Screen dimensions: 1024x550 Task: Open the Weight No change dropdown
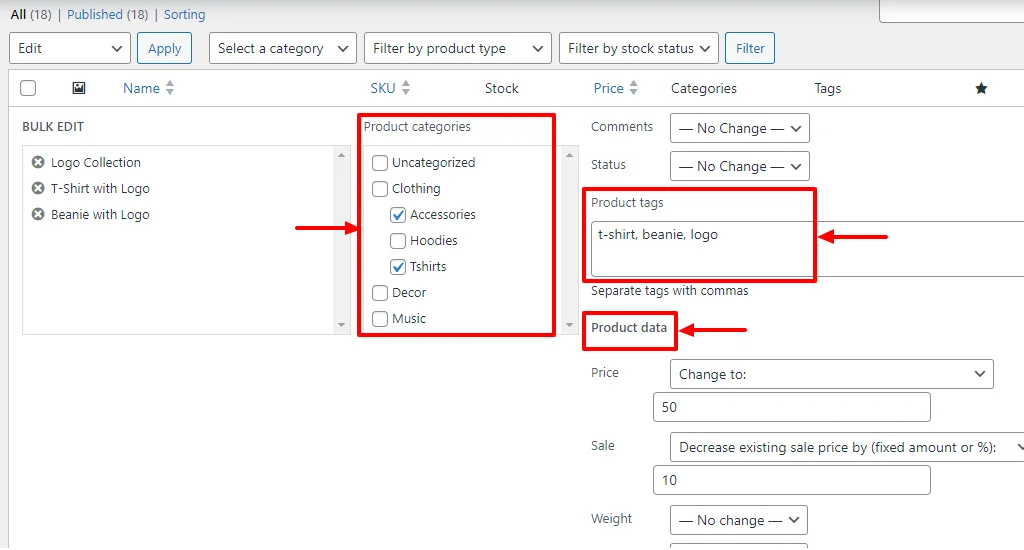tap(739, 520)
